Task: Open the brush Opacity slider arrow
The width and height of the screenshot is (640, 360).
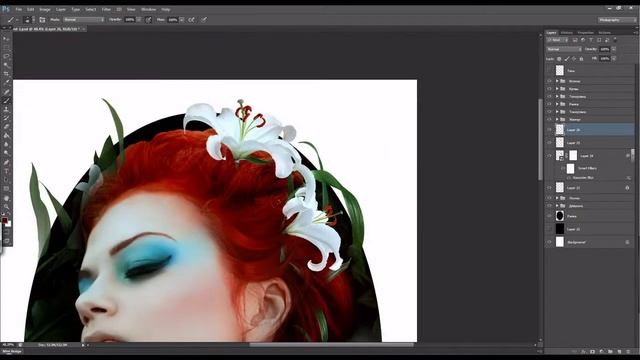Action: tap(139, 20)
